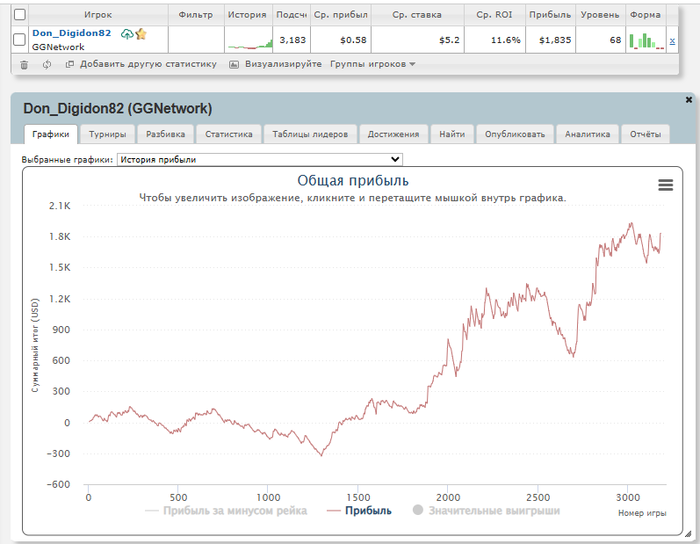Click the Visualize image icon
This screenshot has height=544, width=700.
(x=233, y=64)
